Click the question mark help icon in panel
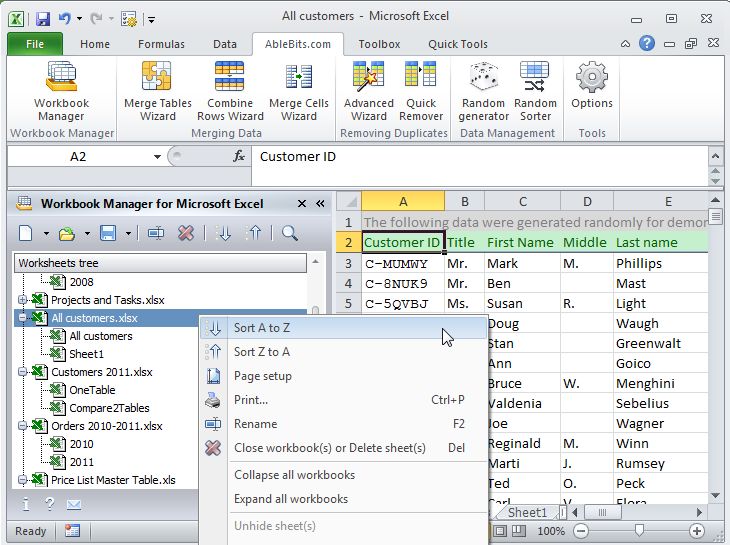The height and width of the screenshot is (545, 730). 50,504
